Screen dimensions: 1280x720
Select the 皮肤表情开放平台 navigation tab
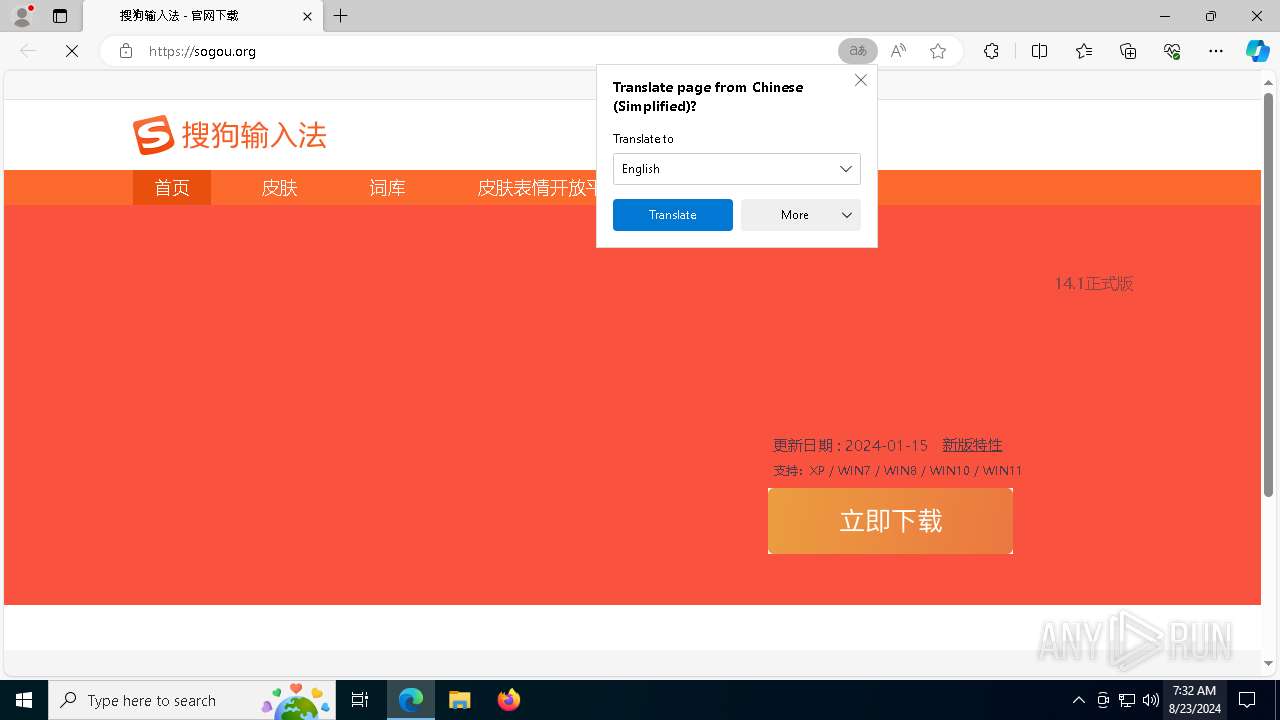click(x=537, y=188)
